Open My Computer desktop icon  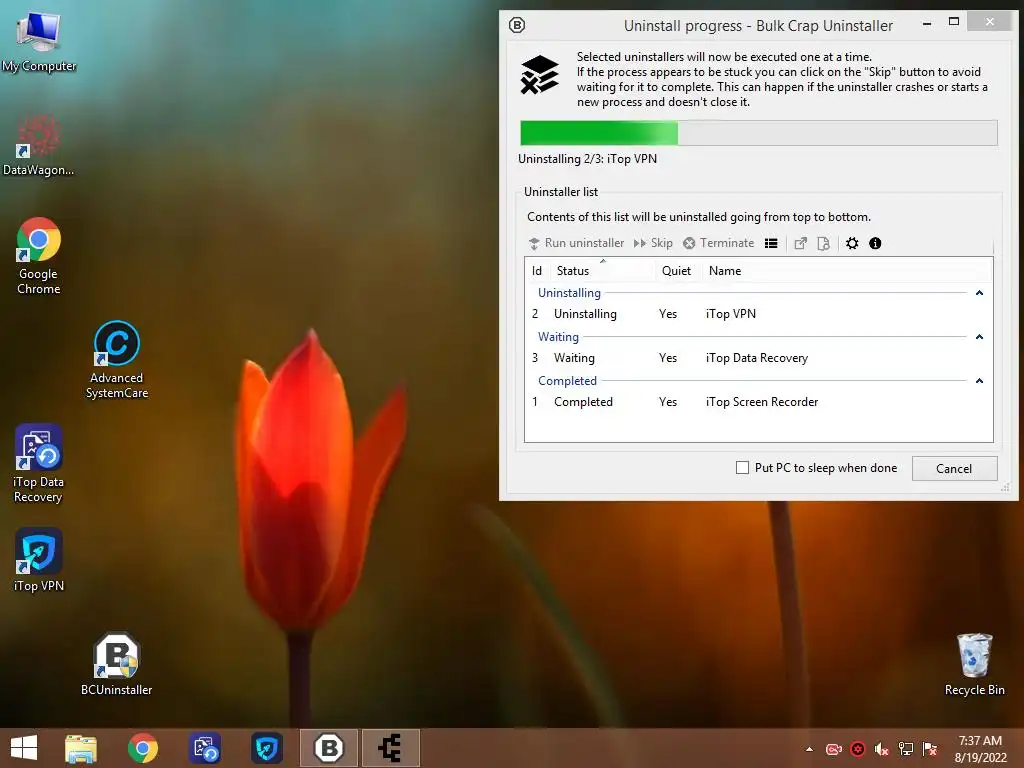tap(39, 41)
